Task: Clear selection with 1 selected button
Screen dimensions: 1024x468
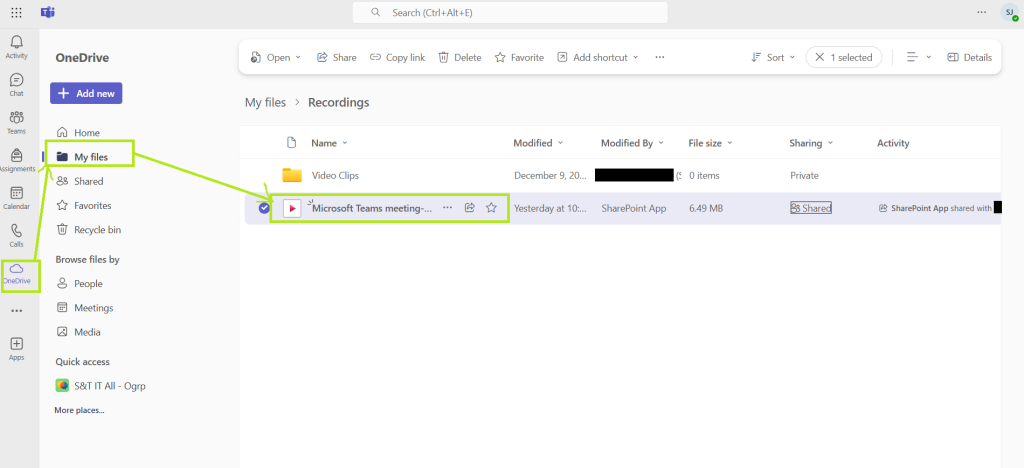Action: [x=844, y=57]
